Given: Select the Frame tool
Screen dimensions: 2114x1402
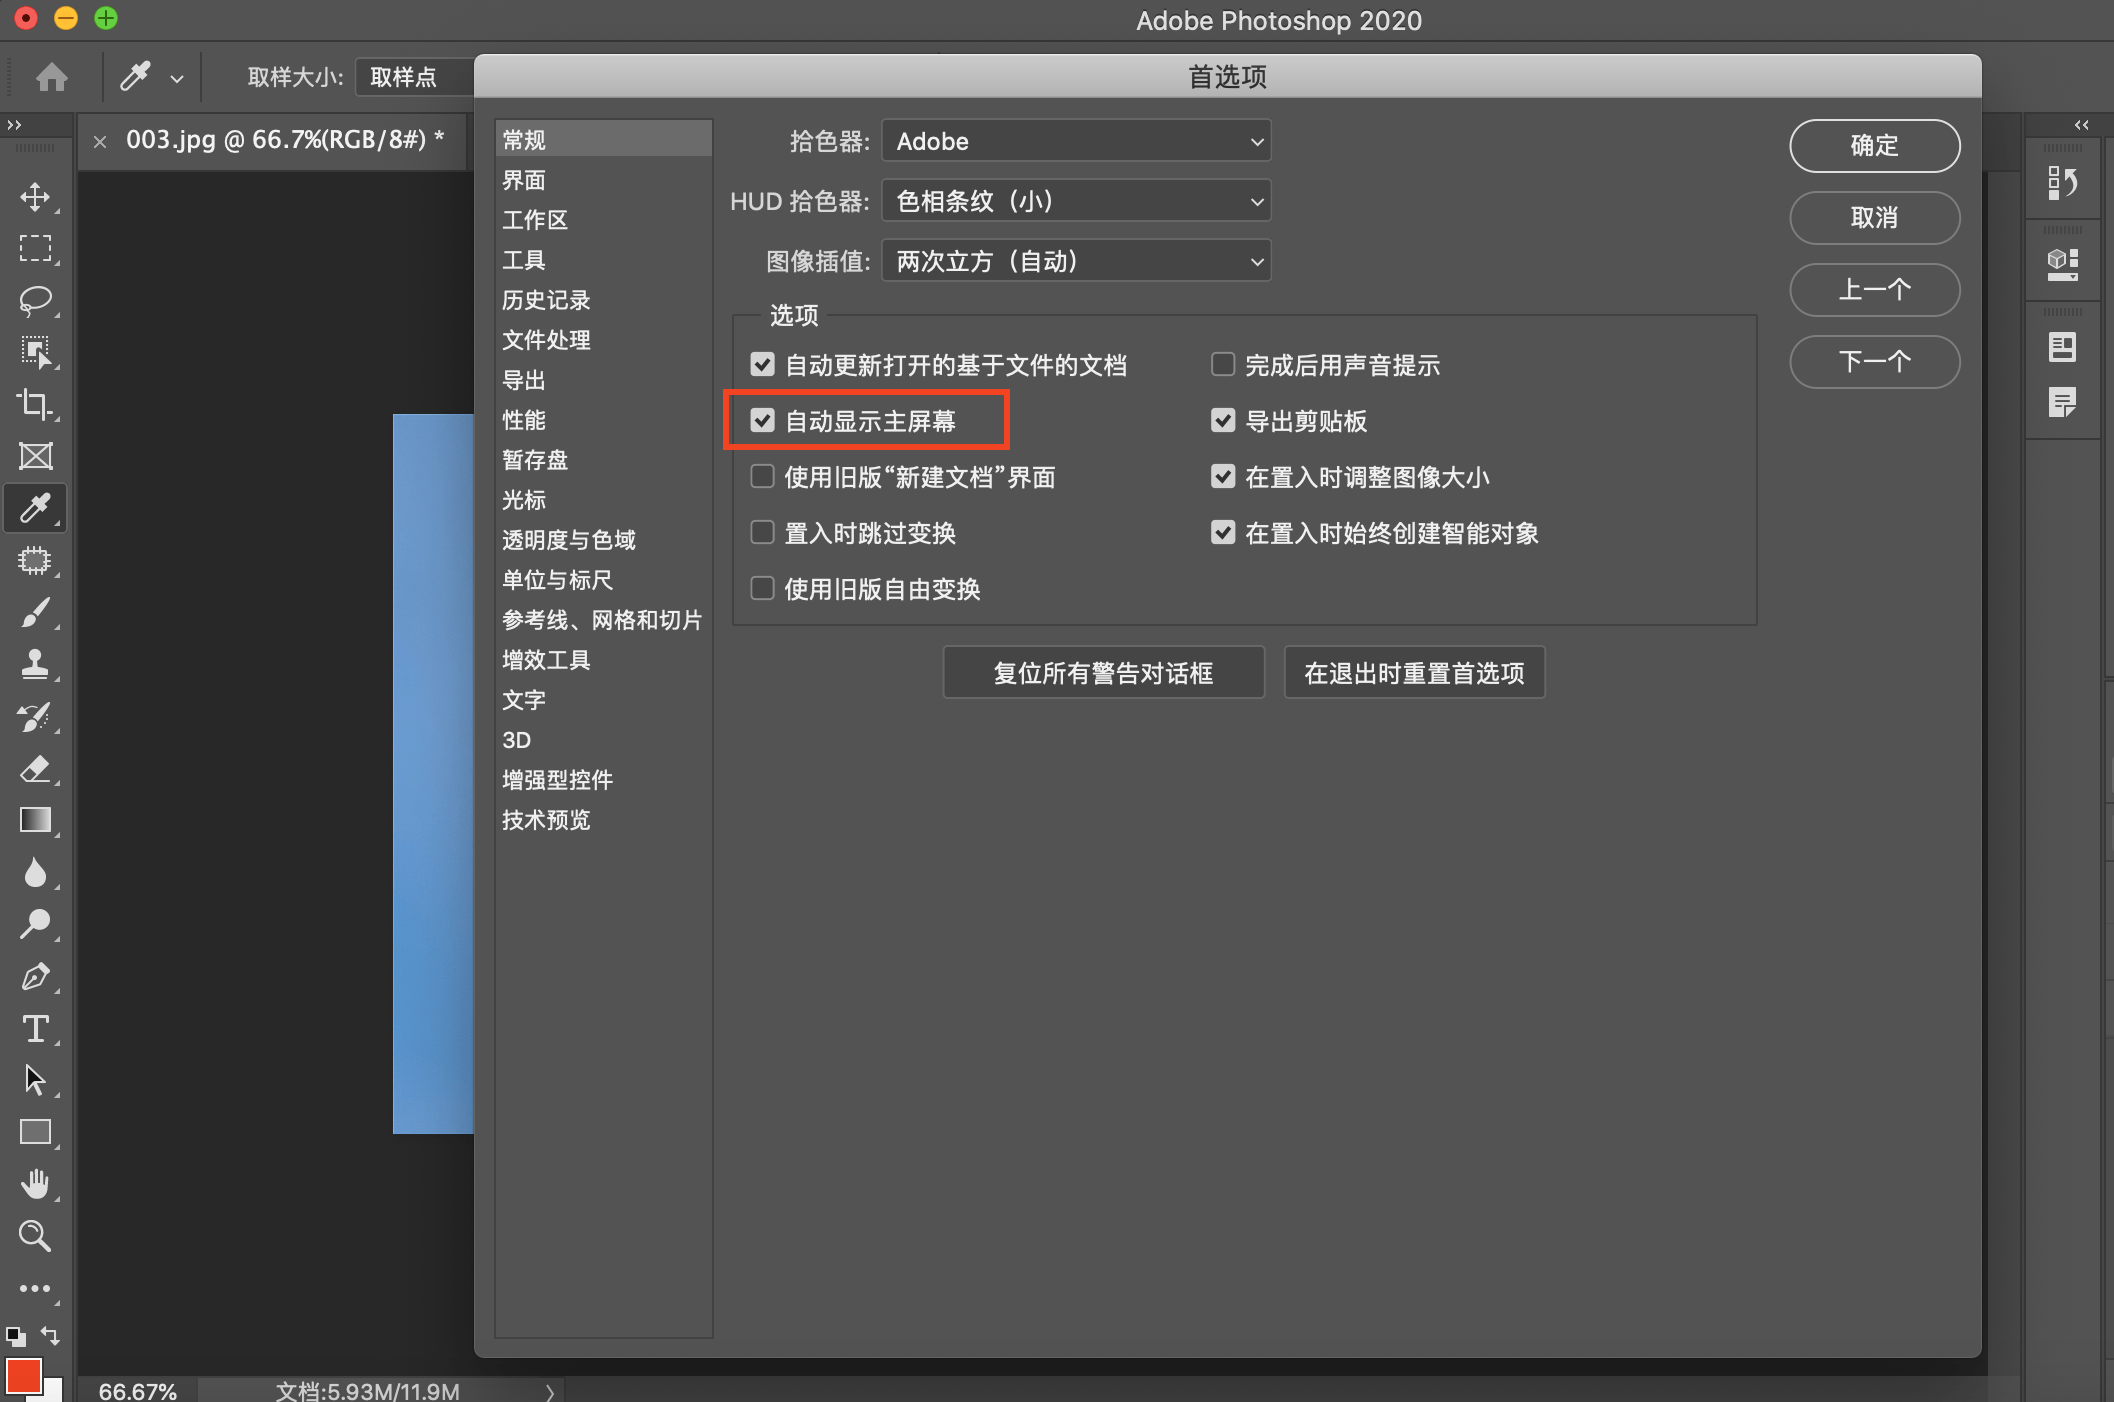Looking at the screenshot, I should coord(35,456).
